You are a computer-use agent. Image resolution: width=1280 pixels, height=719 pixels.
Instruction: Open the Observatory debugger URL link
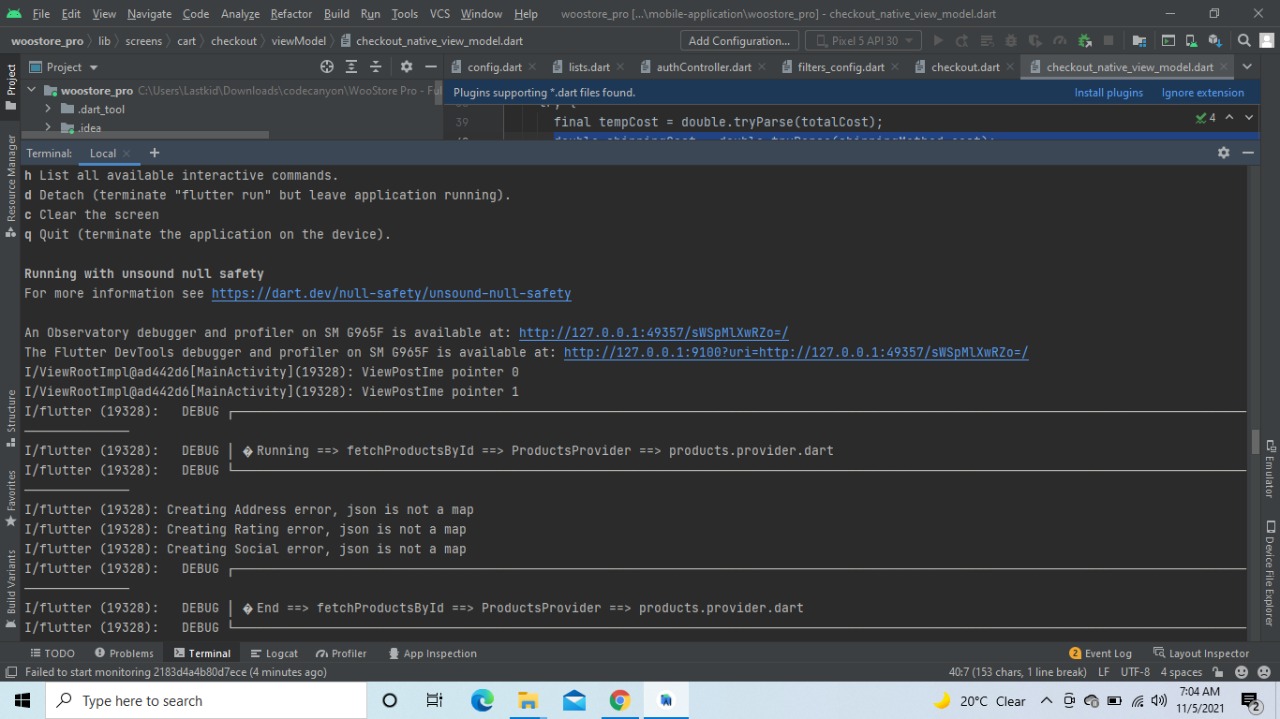(654, 332)
